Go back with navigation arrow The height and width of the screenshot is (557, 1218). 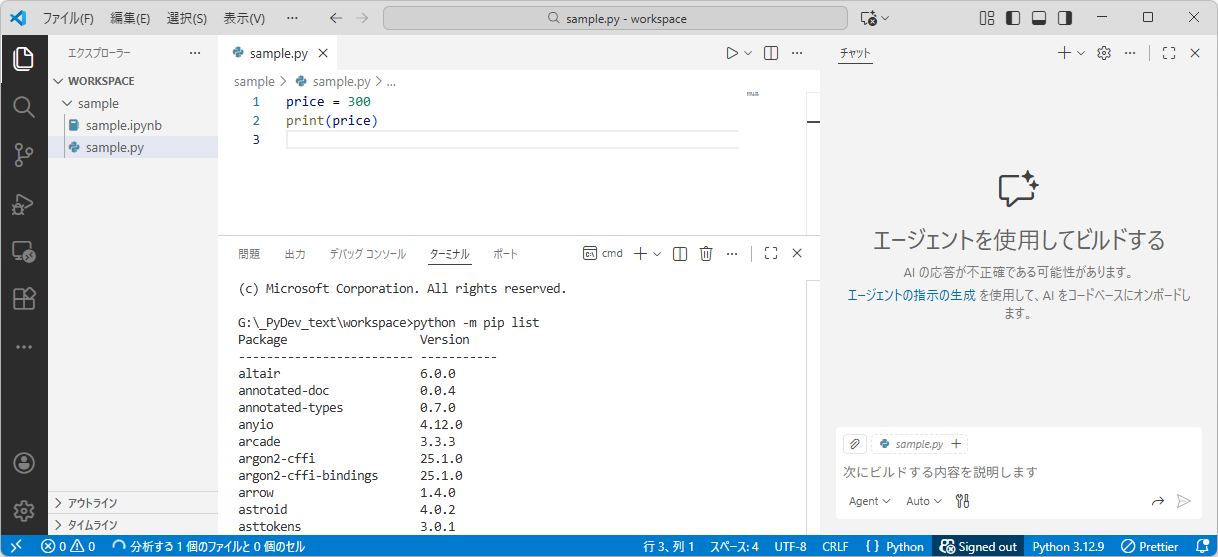point(336,18)
